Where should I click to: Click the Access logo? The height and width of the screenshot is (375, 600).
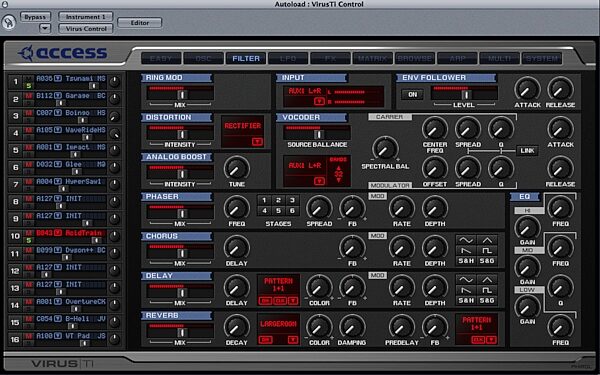tap(63, 53)
